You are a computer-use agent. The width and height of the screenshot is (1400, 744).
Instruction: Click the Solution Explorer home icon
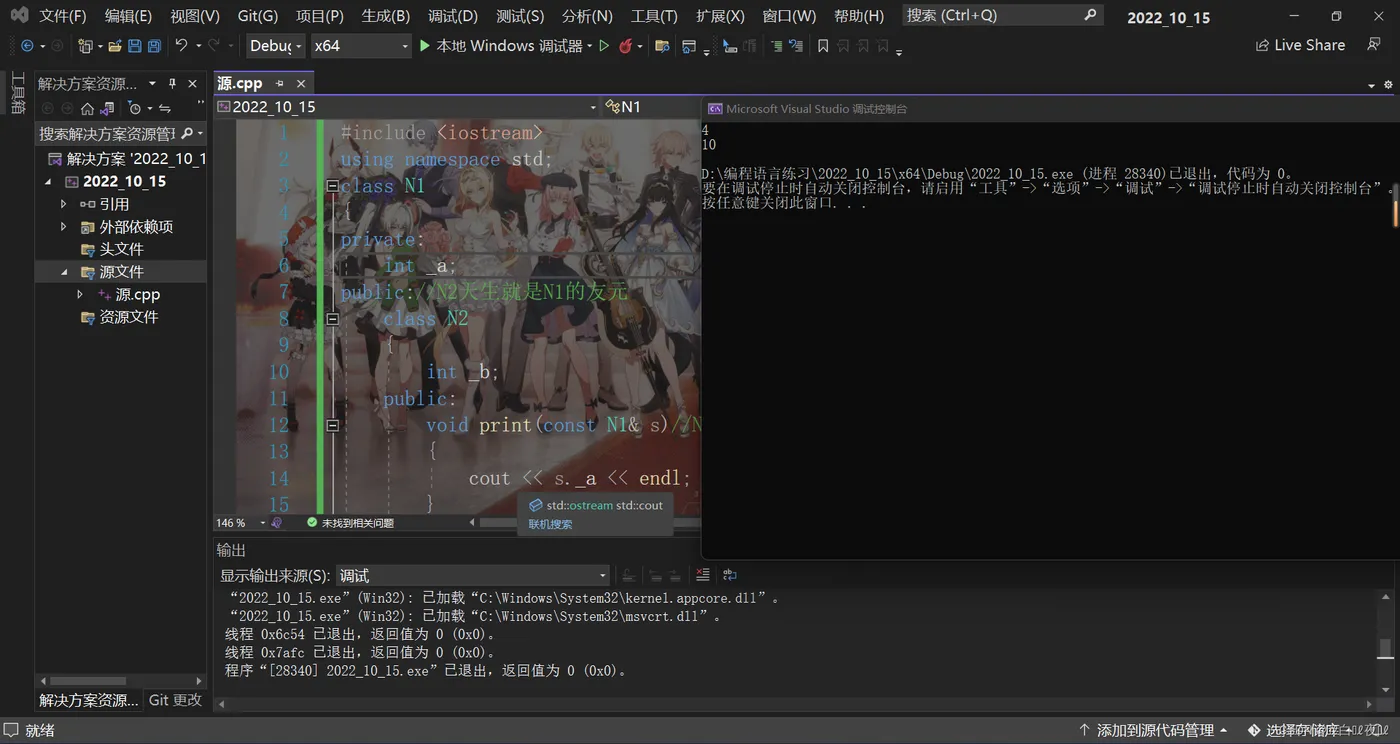pyautogui.click(x=88, y=108)
